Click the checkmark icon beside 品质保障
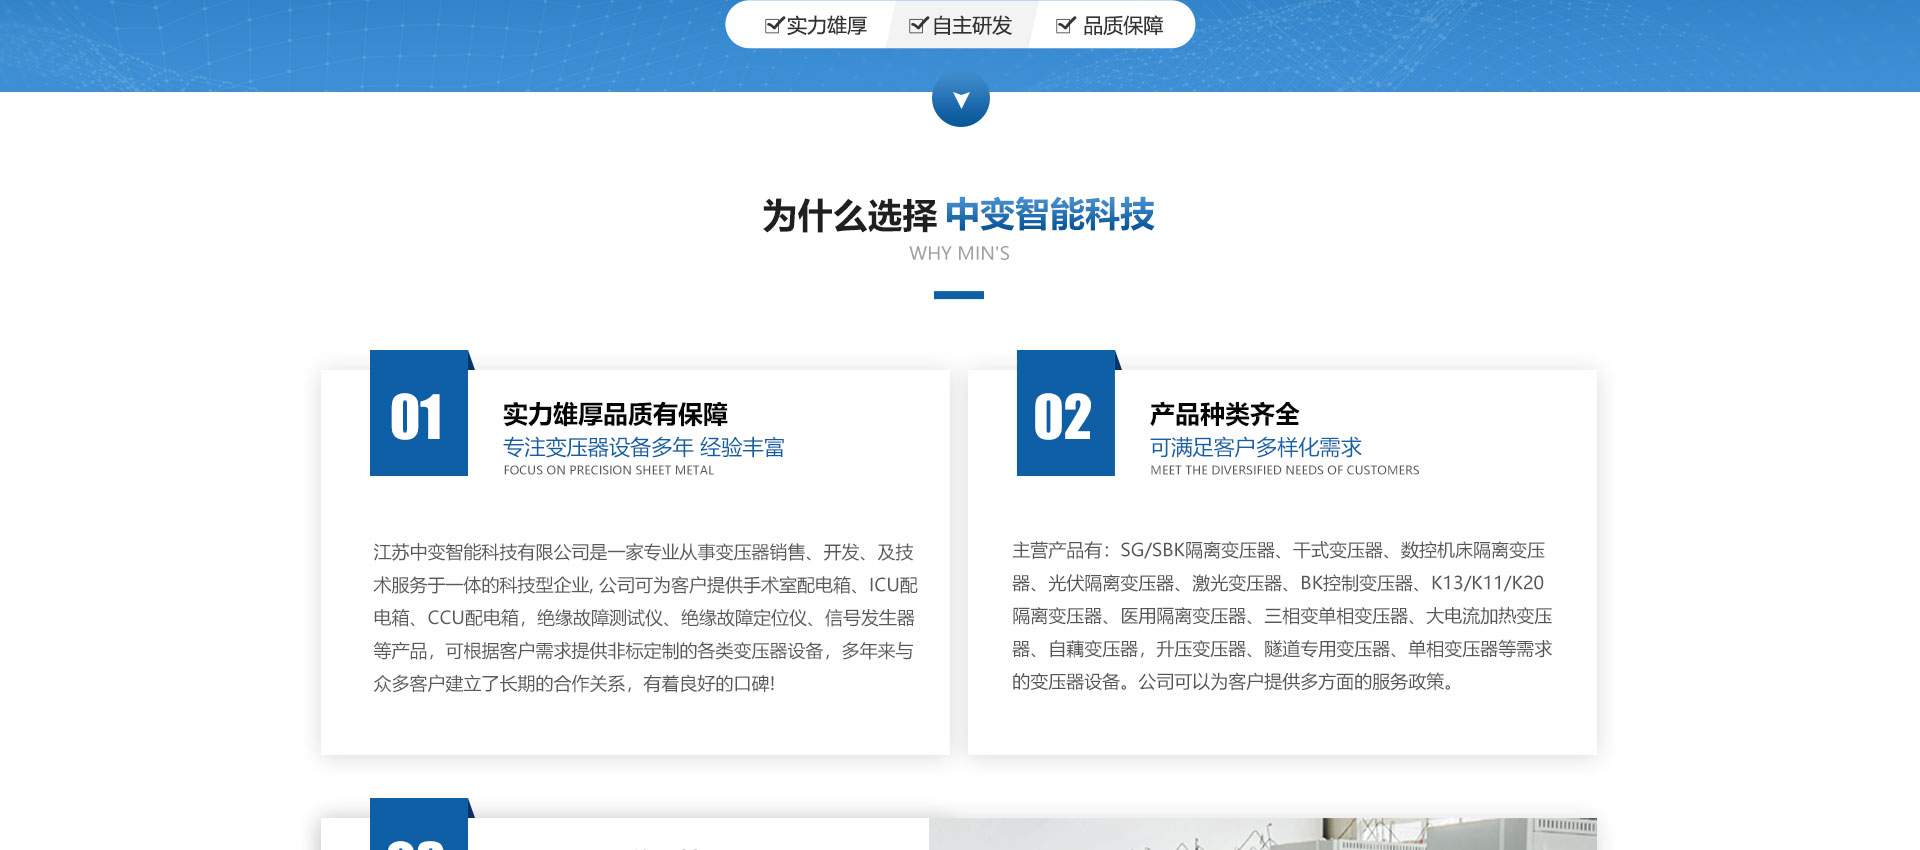The height and width of the screenshot is (850, 1920). click(1066, 26)
